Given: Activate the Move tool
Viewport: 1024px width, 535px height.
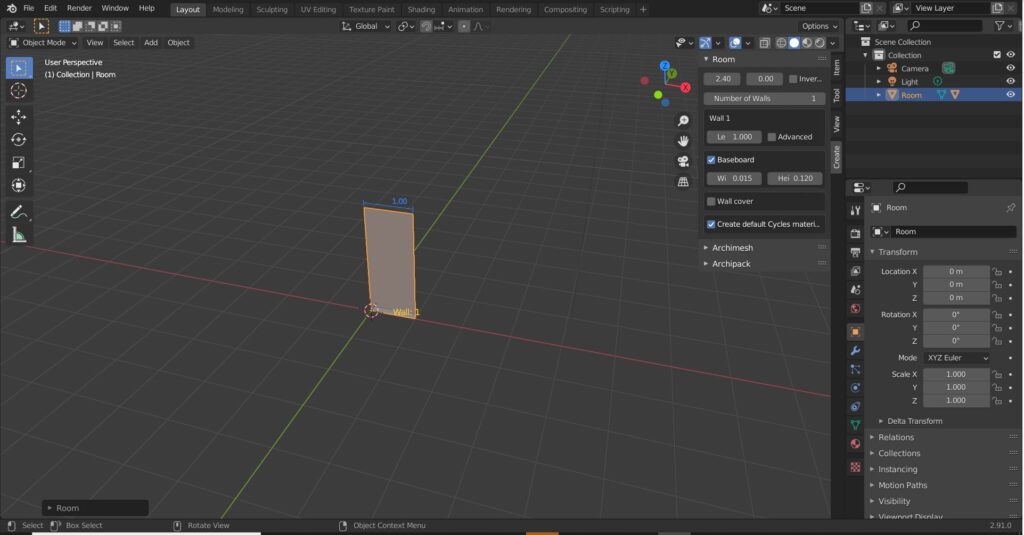Looking at the screenshot, I should tap(18, 117).
